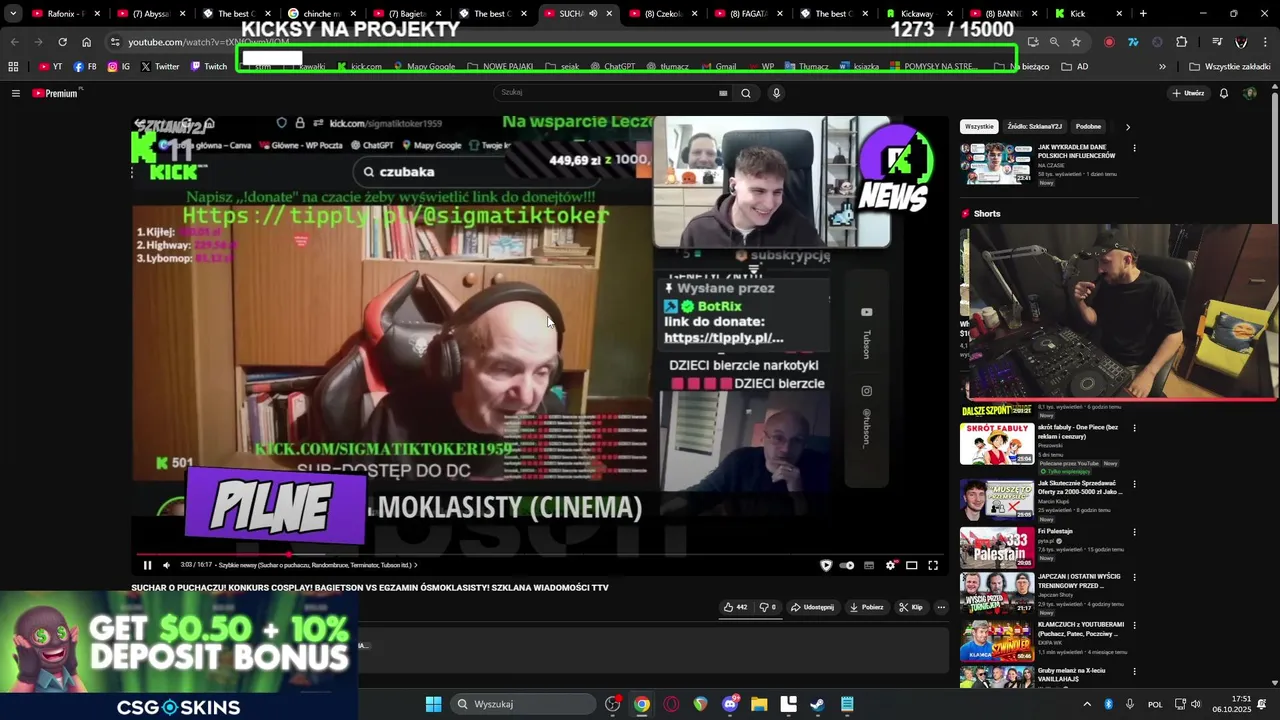The height and width of the screenshot is (720, 1280).
Task: Open the Wszystkie zakładki folder
Action: coord(1230,67)
